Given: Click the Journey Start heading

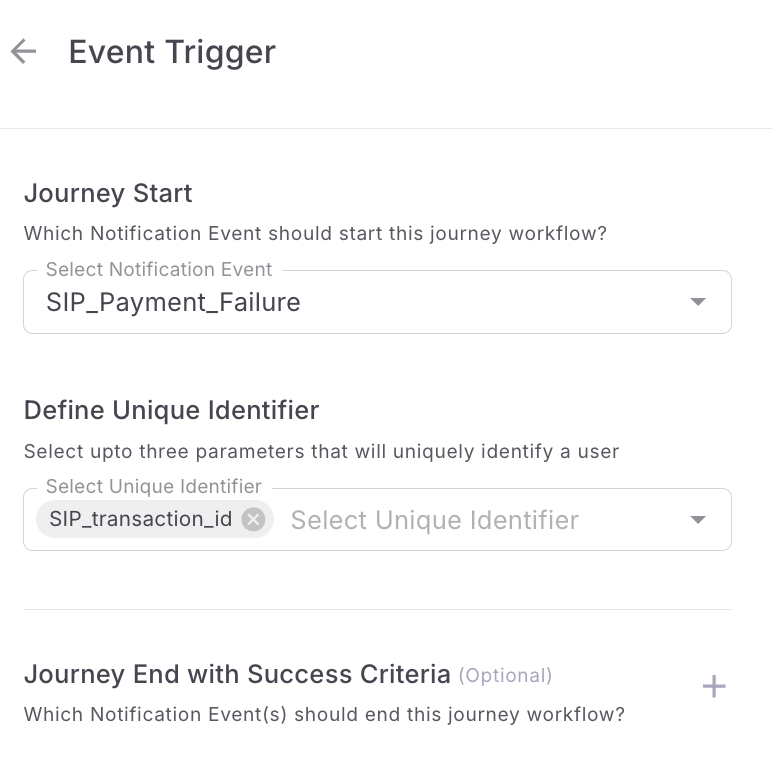Looking at the screenshot, I should point(108,193).
